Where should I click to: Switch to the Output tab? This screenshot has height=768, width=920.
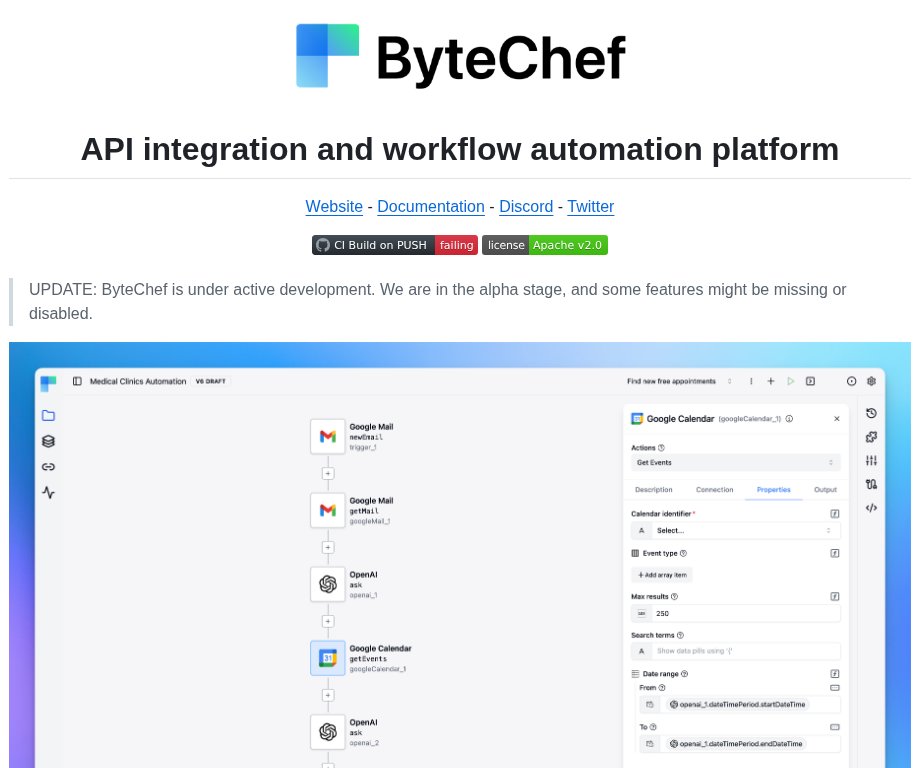(825, 490)
